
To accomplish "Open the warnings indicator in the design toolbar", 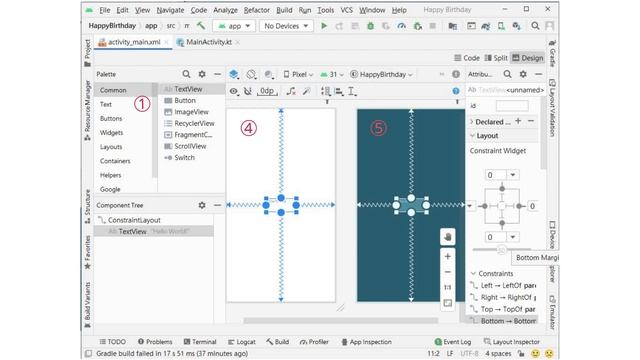I will 456,74.
